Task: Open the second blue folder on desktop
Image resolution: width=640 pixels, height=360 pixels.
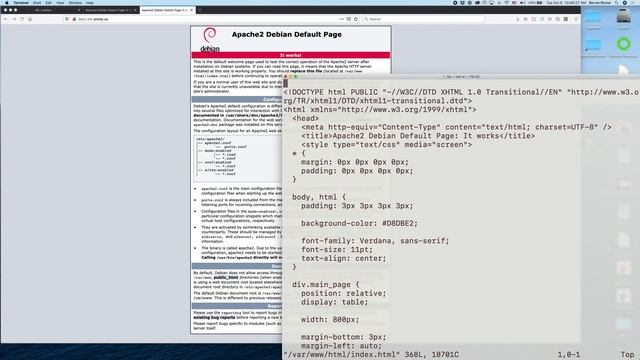Action: pyautogui.click(x=593, y=44)
